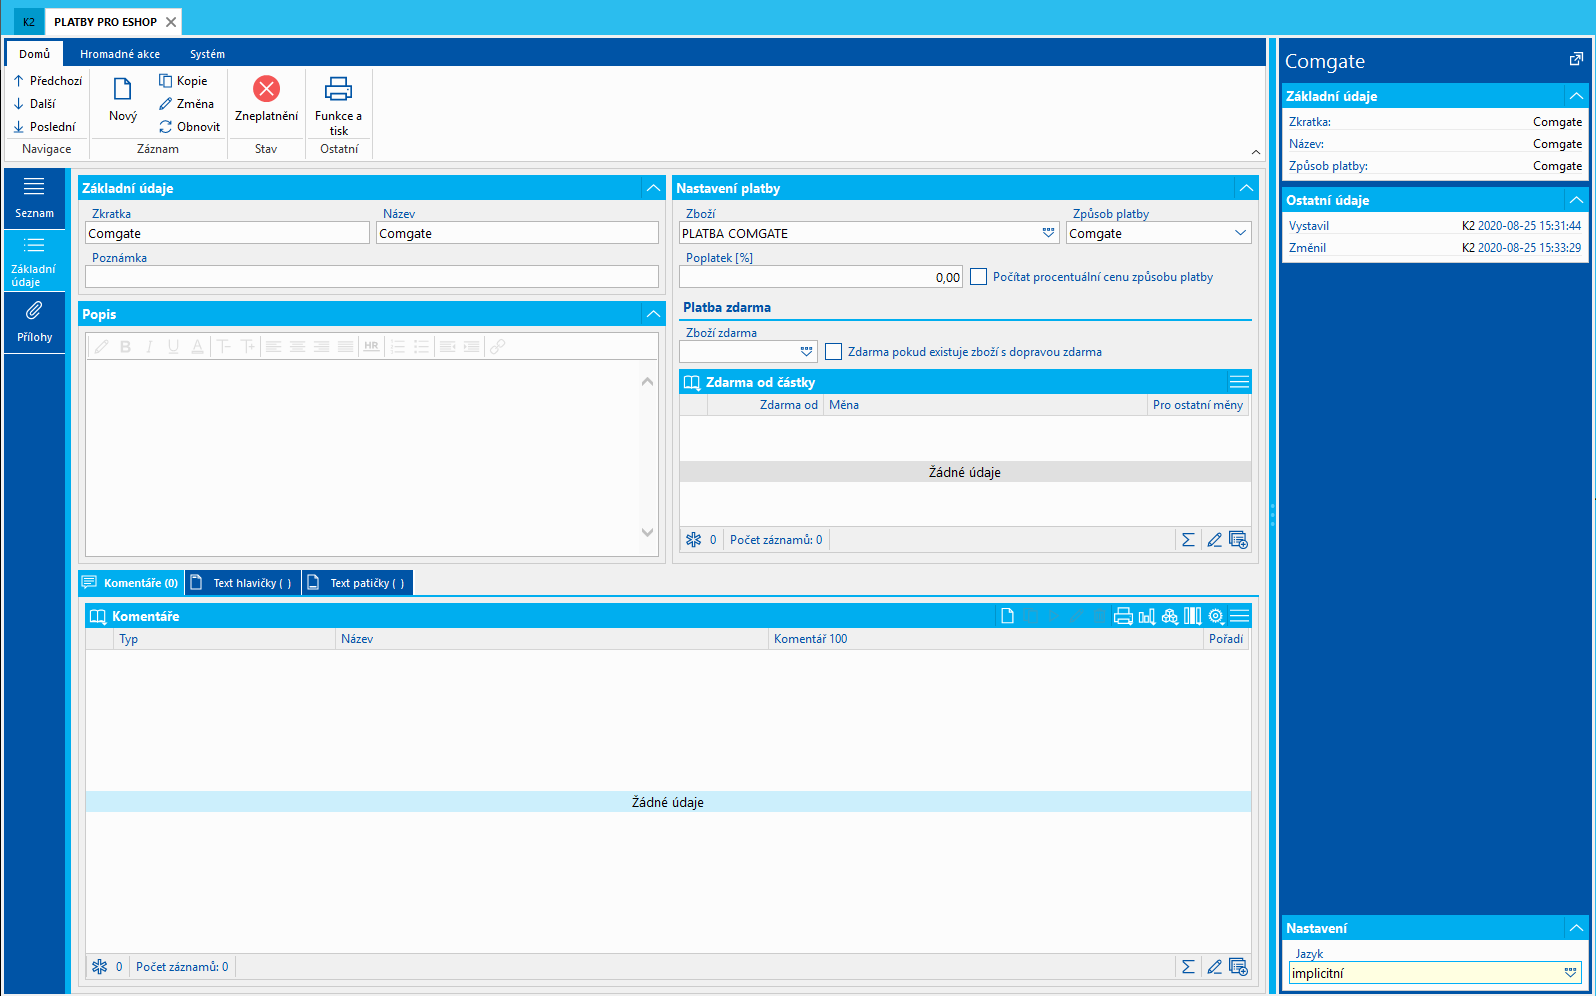Open the Přílohy paperclip section
Viewport: 1596px width, 996px height.
point(34,322)
